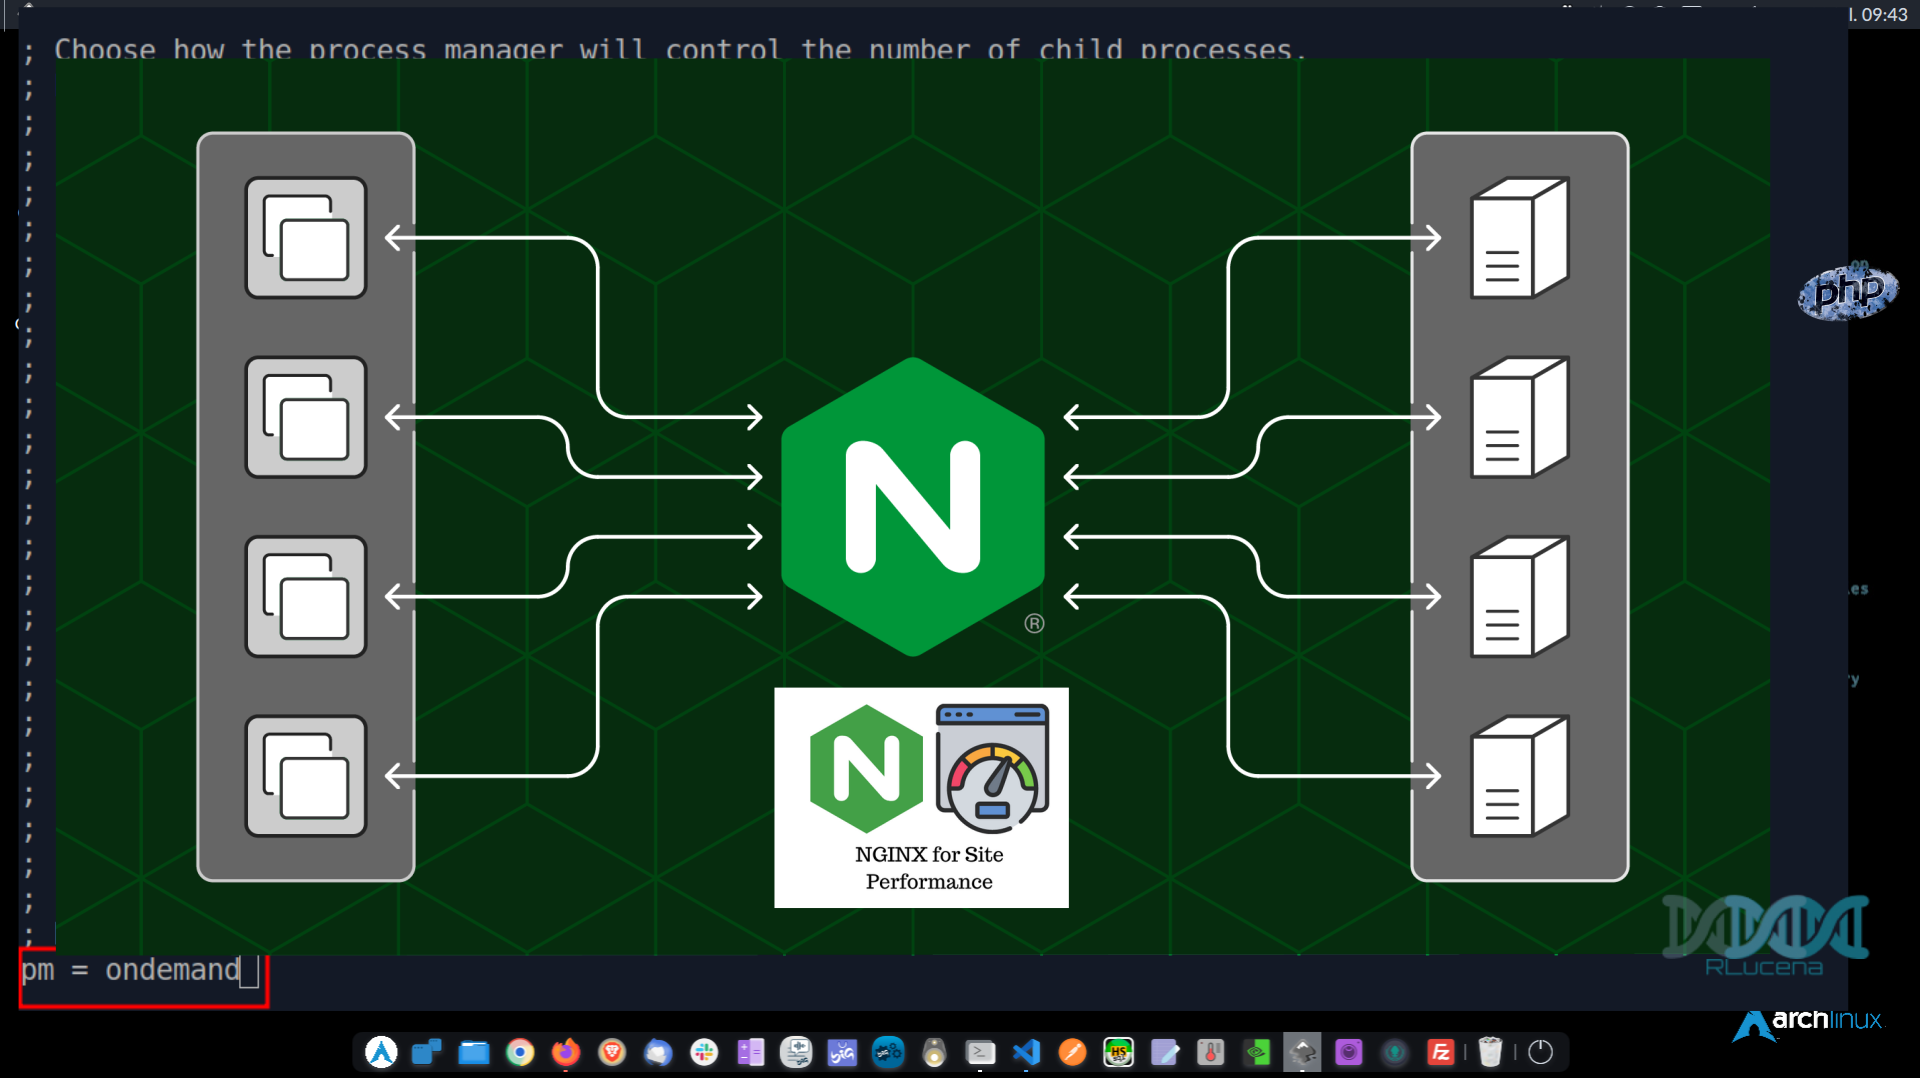The height and width of the screenshot is (1078, 1920).
Task: Click the PHP logo on the right
Action: click(1848, 292)
